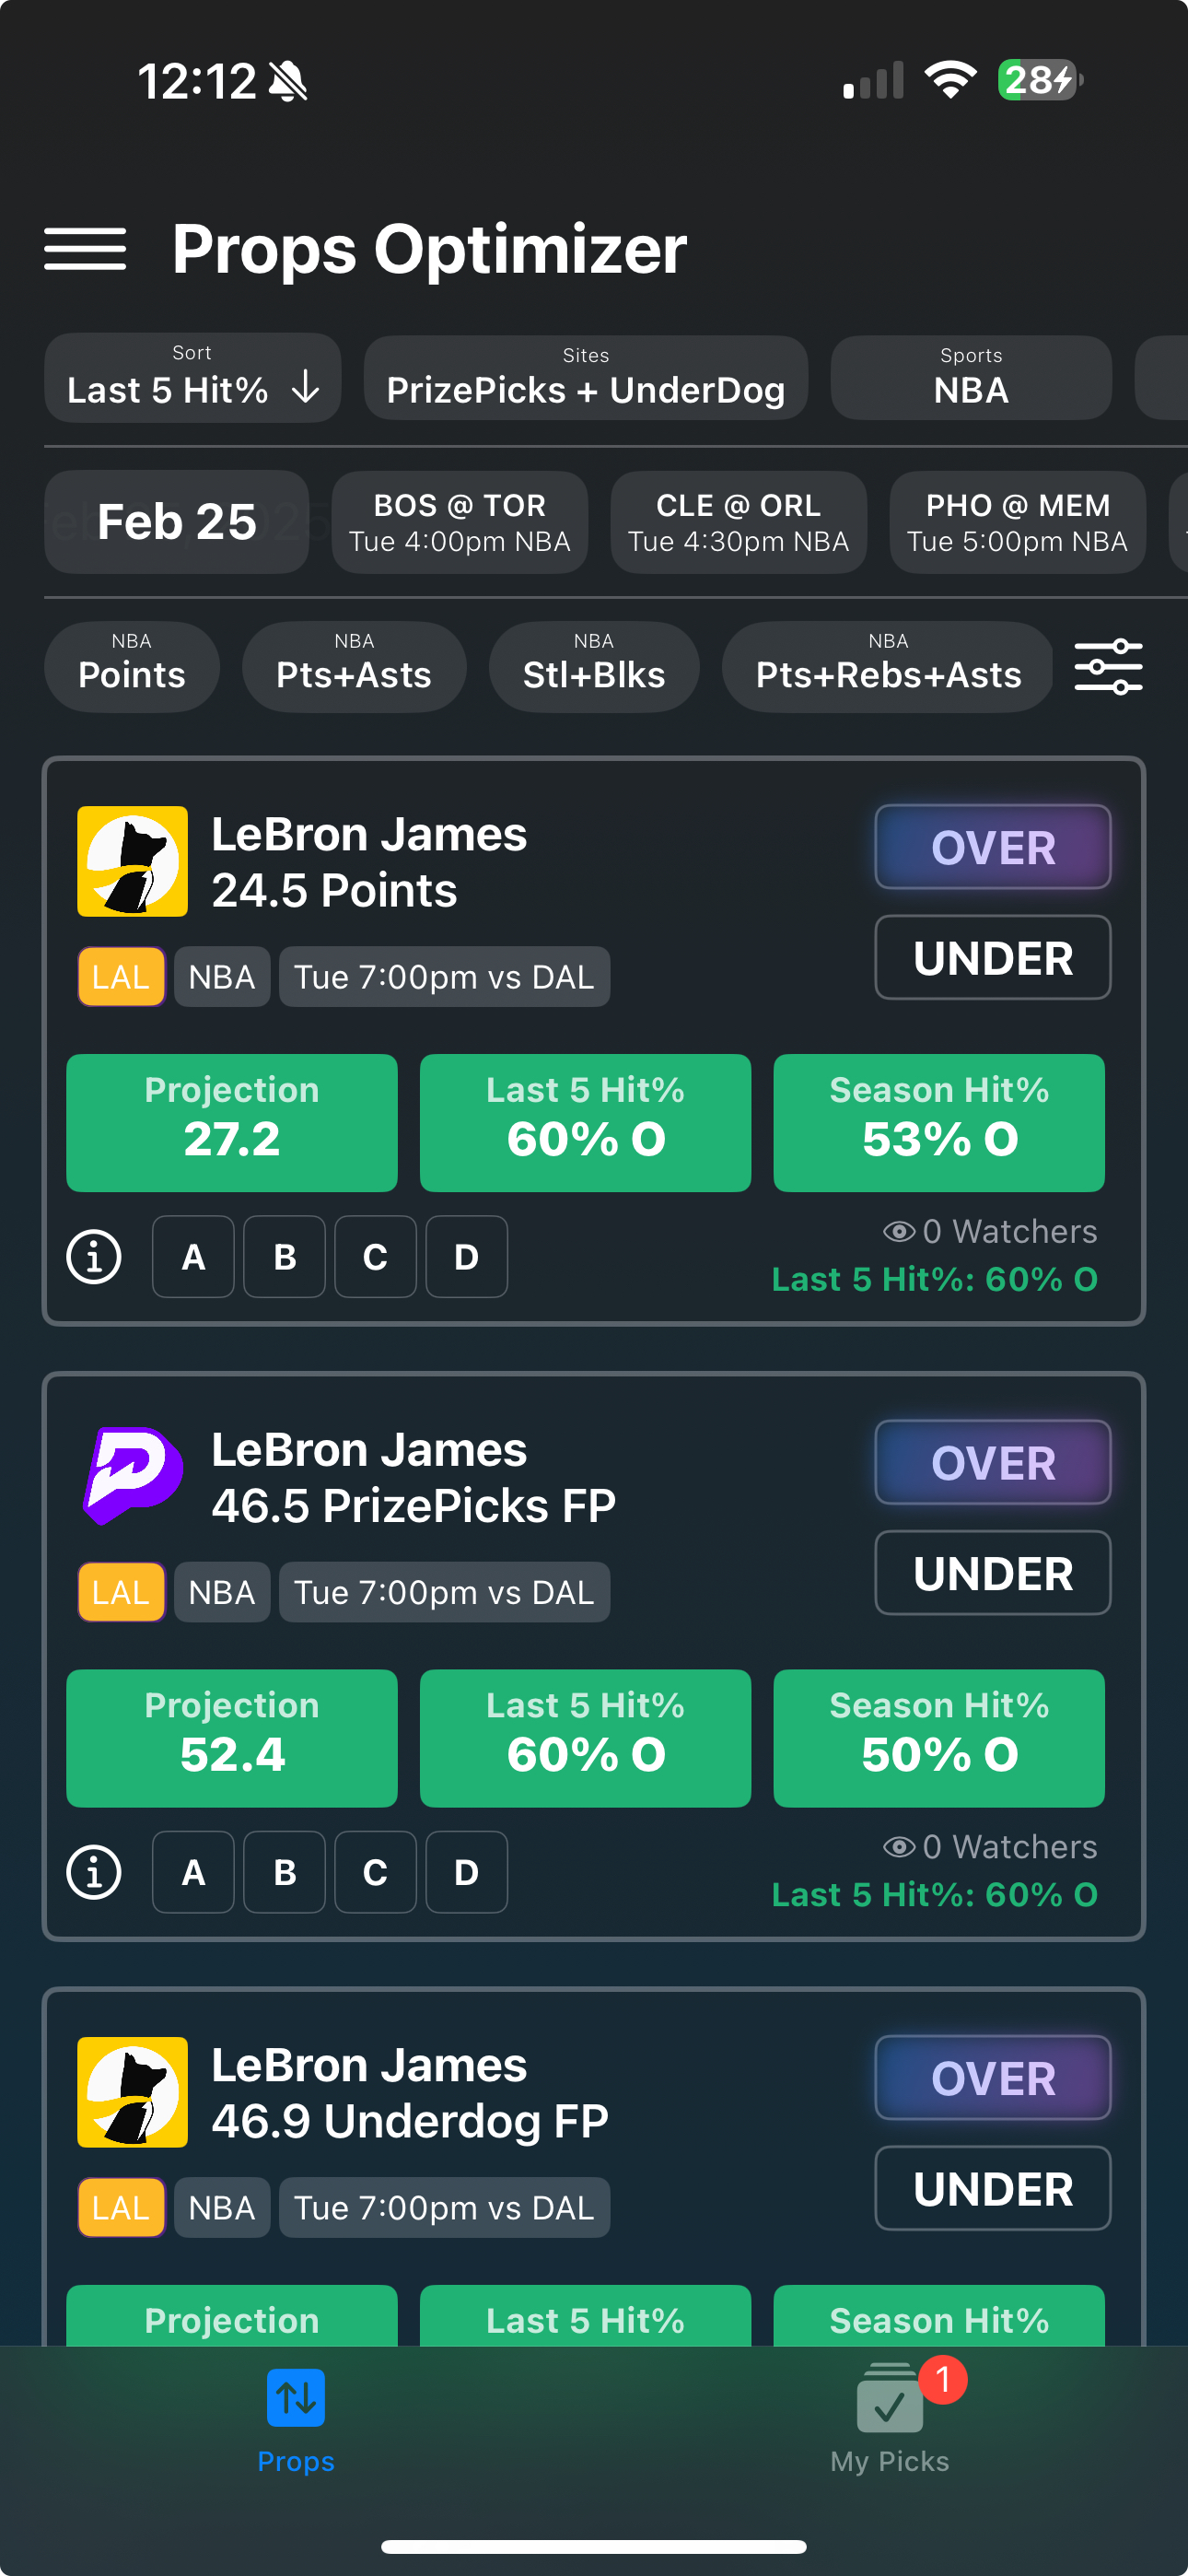
Task: Tap the PrizePicks logo on LeBron 46.5 card
Action: click(133, 1476)
